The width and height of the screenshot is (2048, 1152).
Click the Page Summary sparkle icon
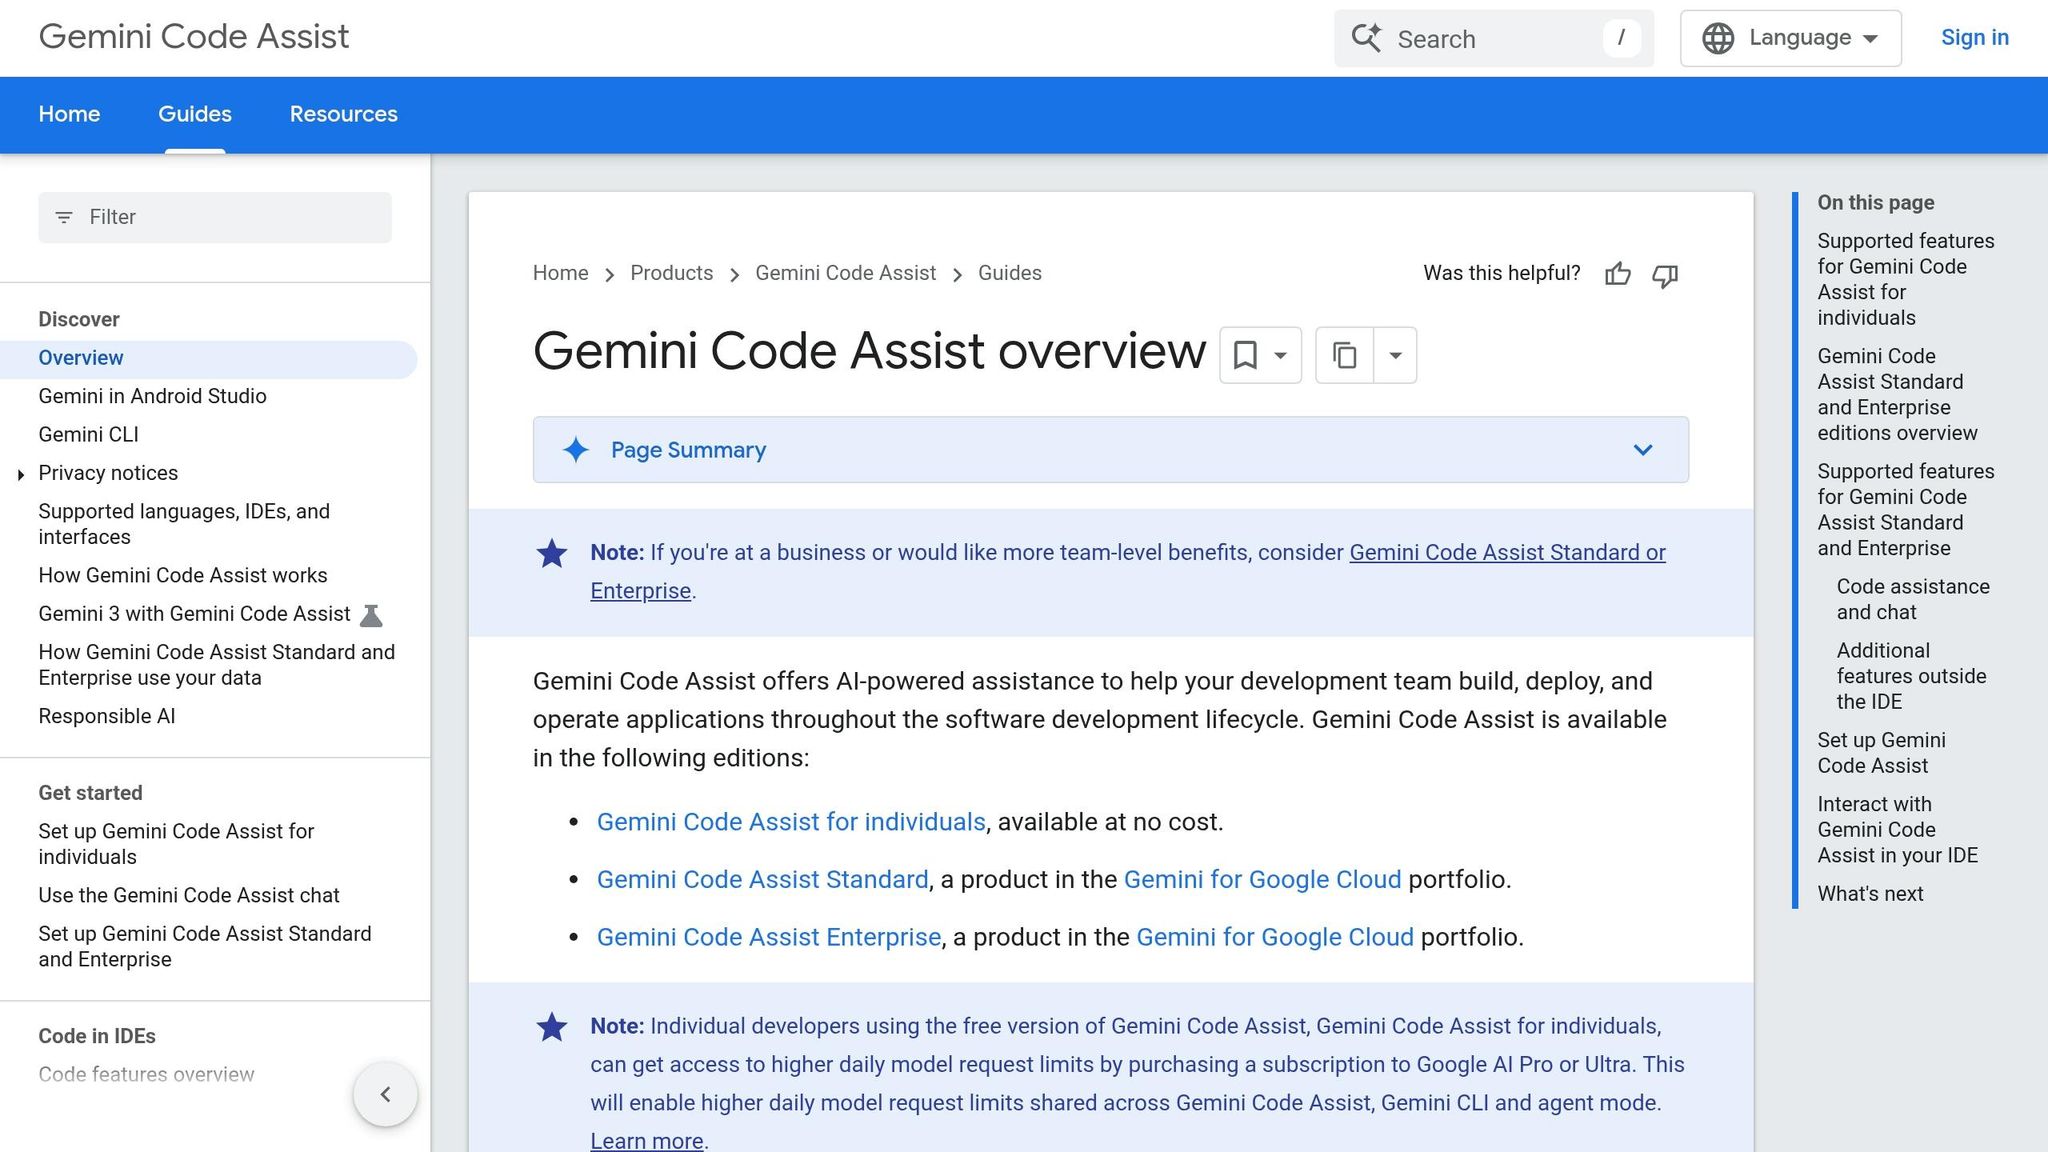click(x=575, y=450)
